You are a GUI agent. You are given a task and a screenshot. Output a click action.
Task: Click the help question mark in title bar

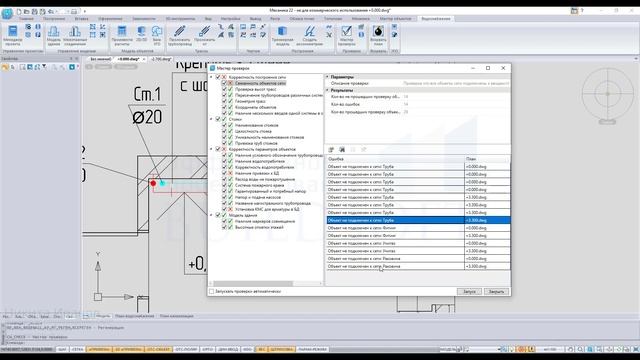[x=582, y=11]
